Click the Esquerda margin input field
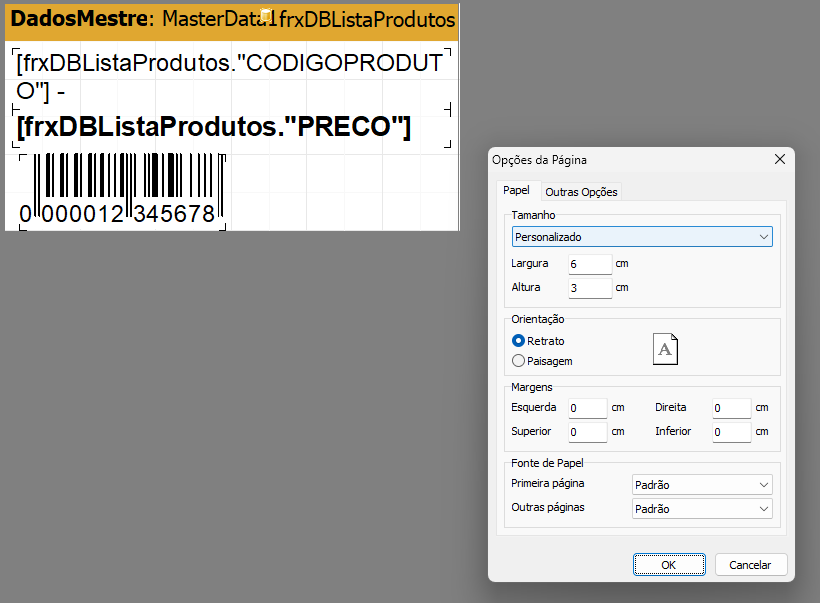 pos(588,408)
